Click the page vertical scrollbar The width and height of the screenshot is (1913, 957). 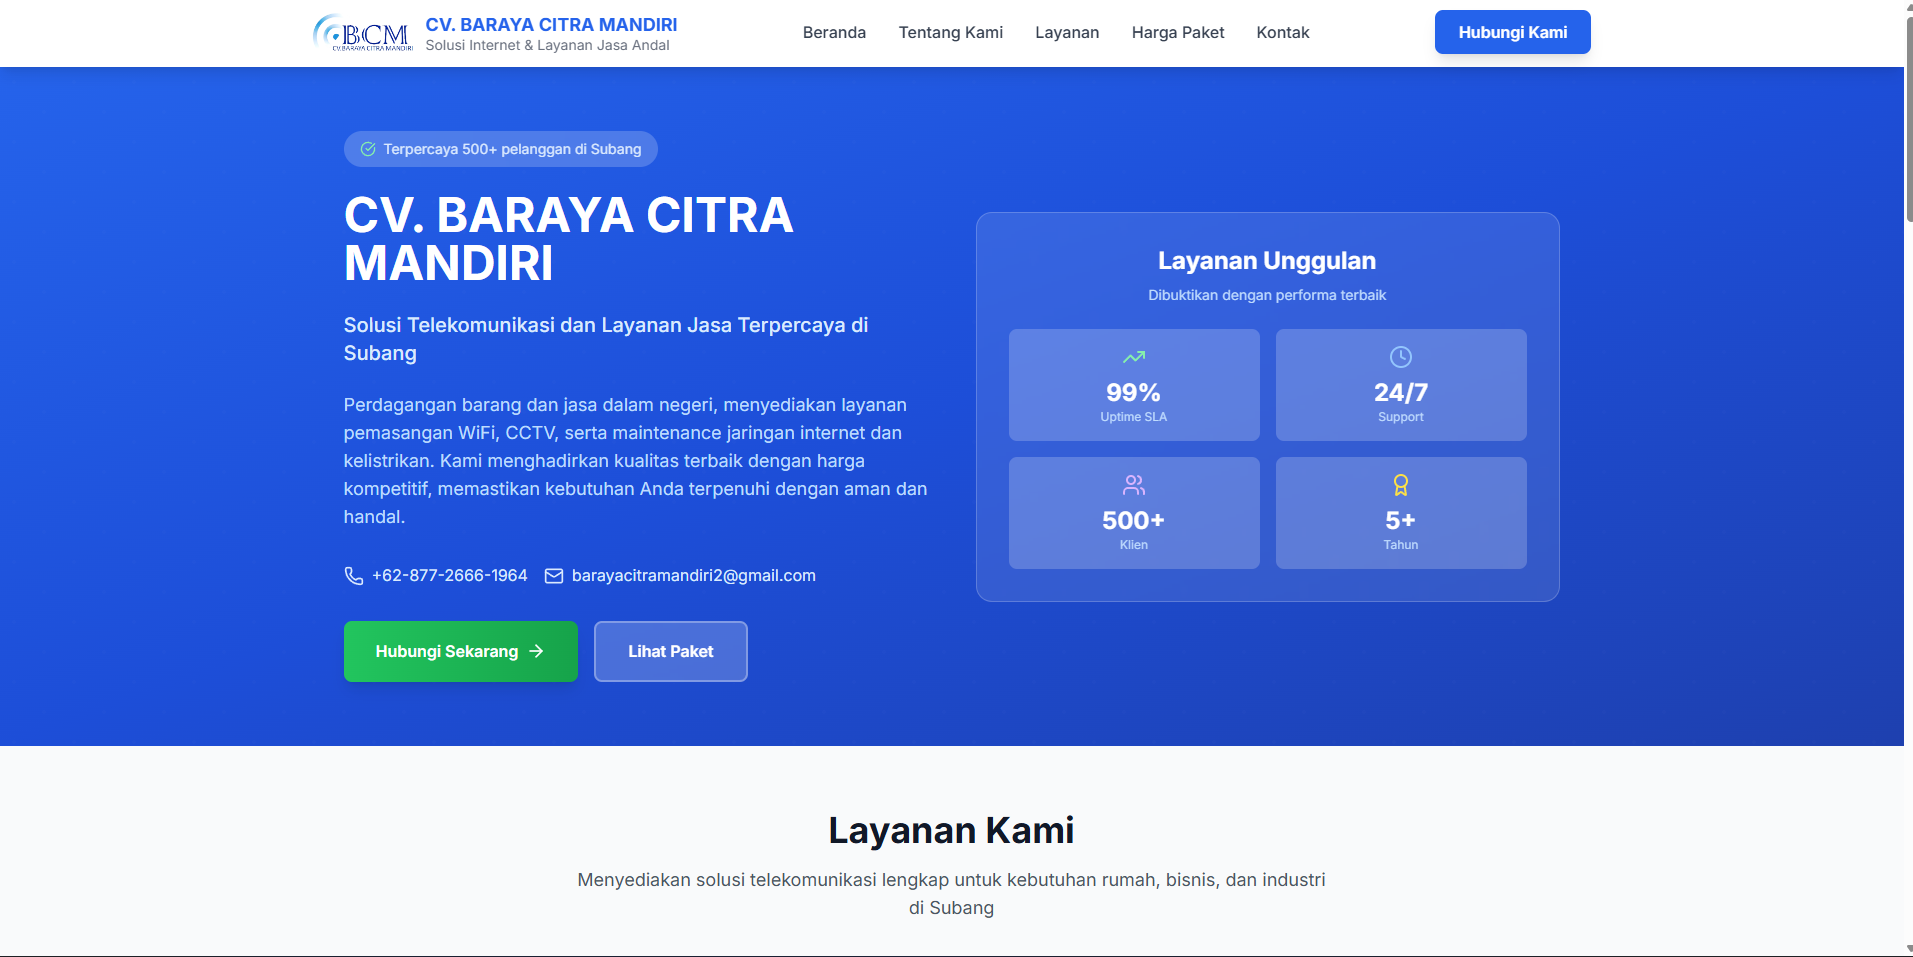click(x=1908, y=120)
